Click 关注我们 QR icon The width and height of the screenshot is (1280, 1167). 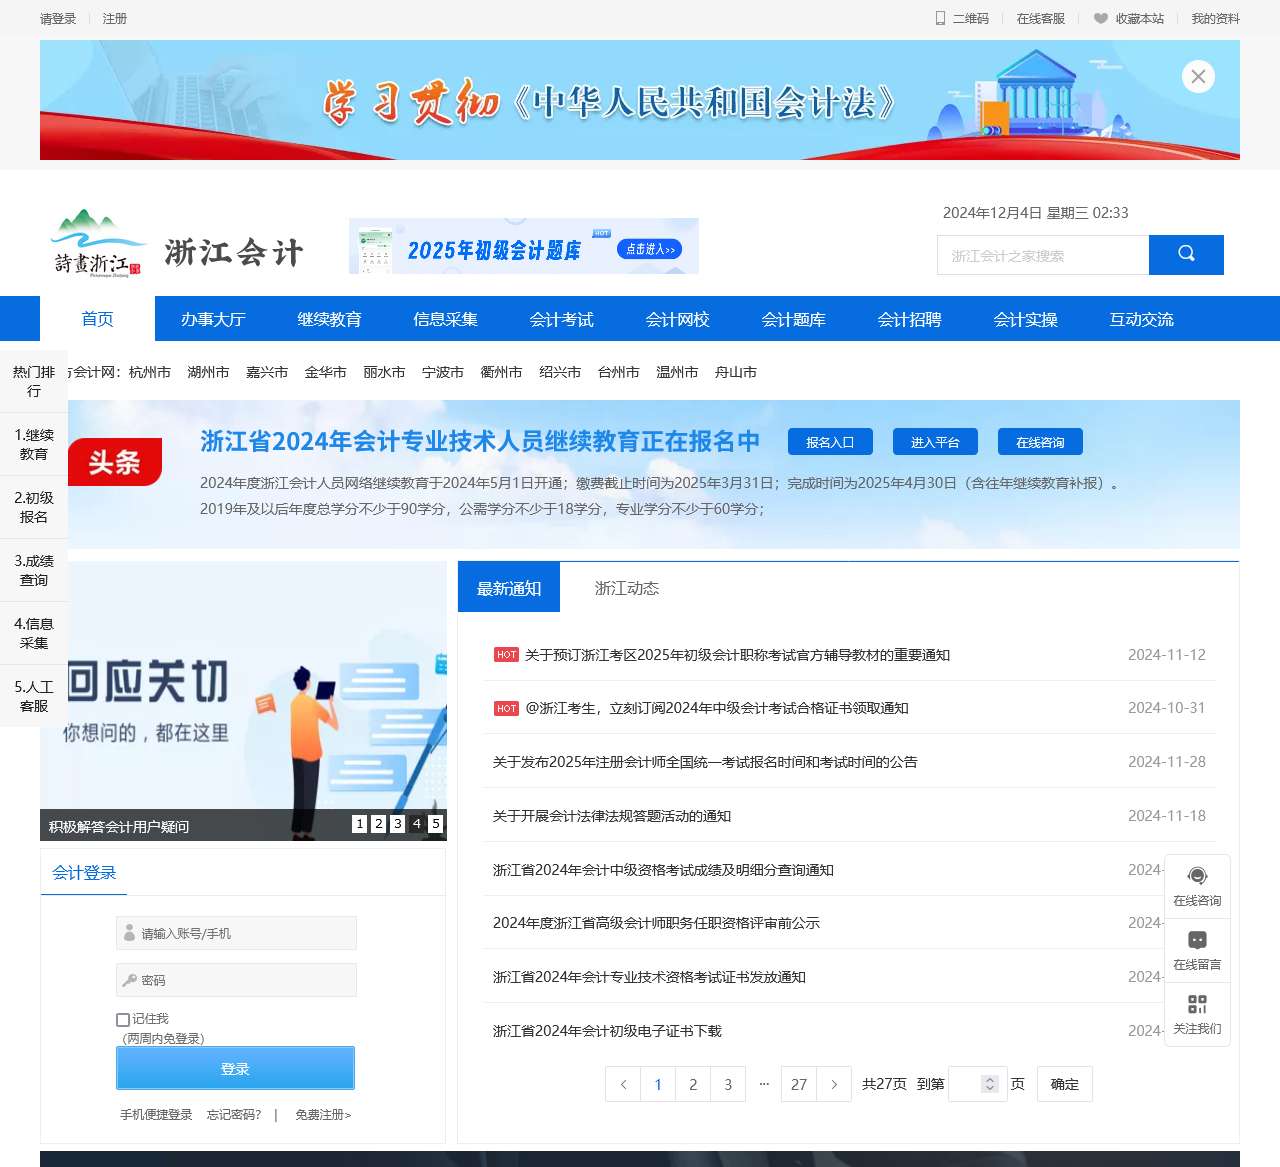[1197, 1004]
